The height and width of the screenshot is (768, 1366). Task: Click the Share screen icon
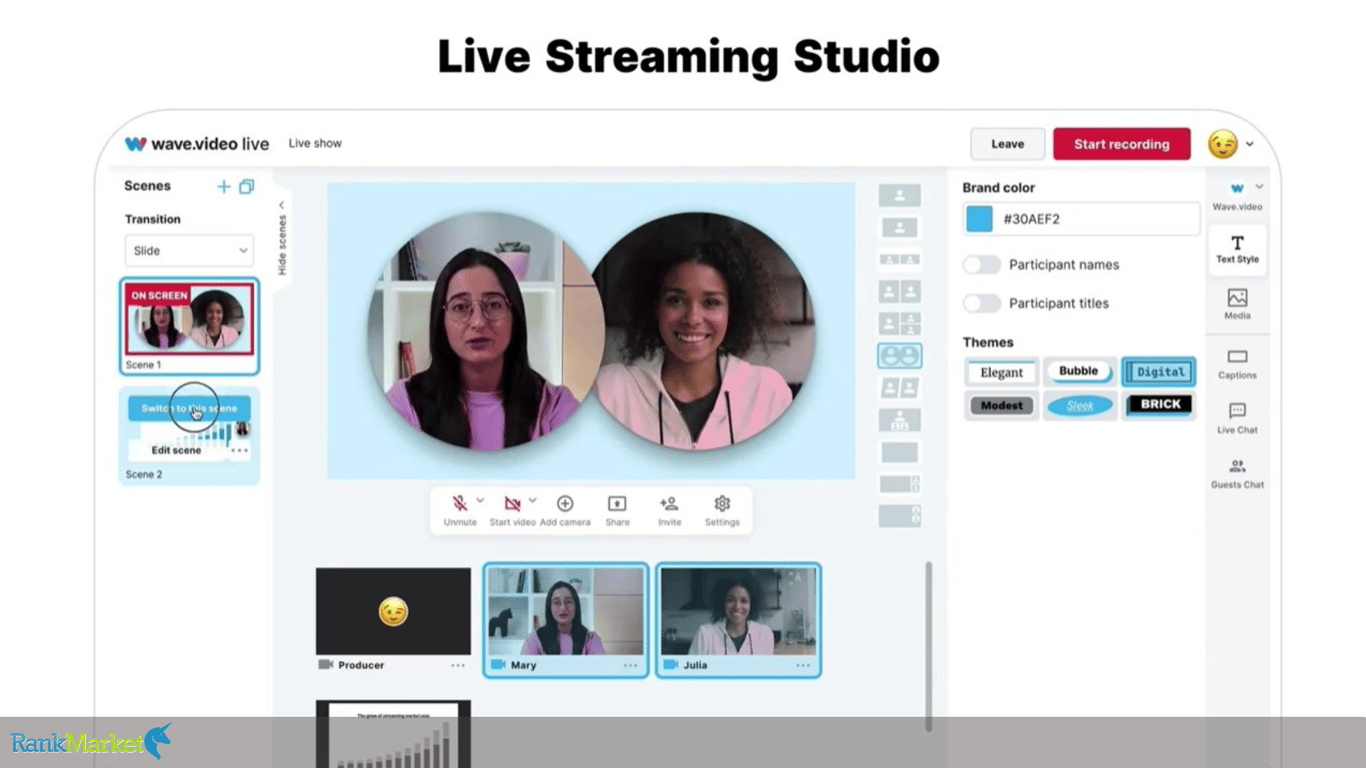[617, 504]
